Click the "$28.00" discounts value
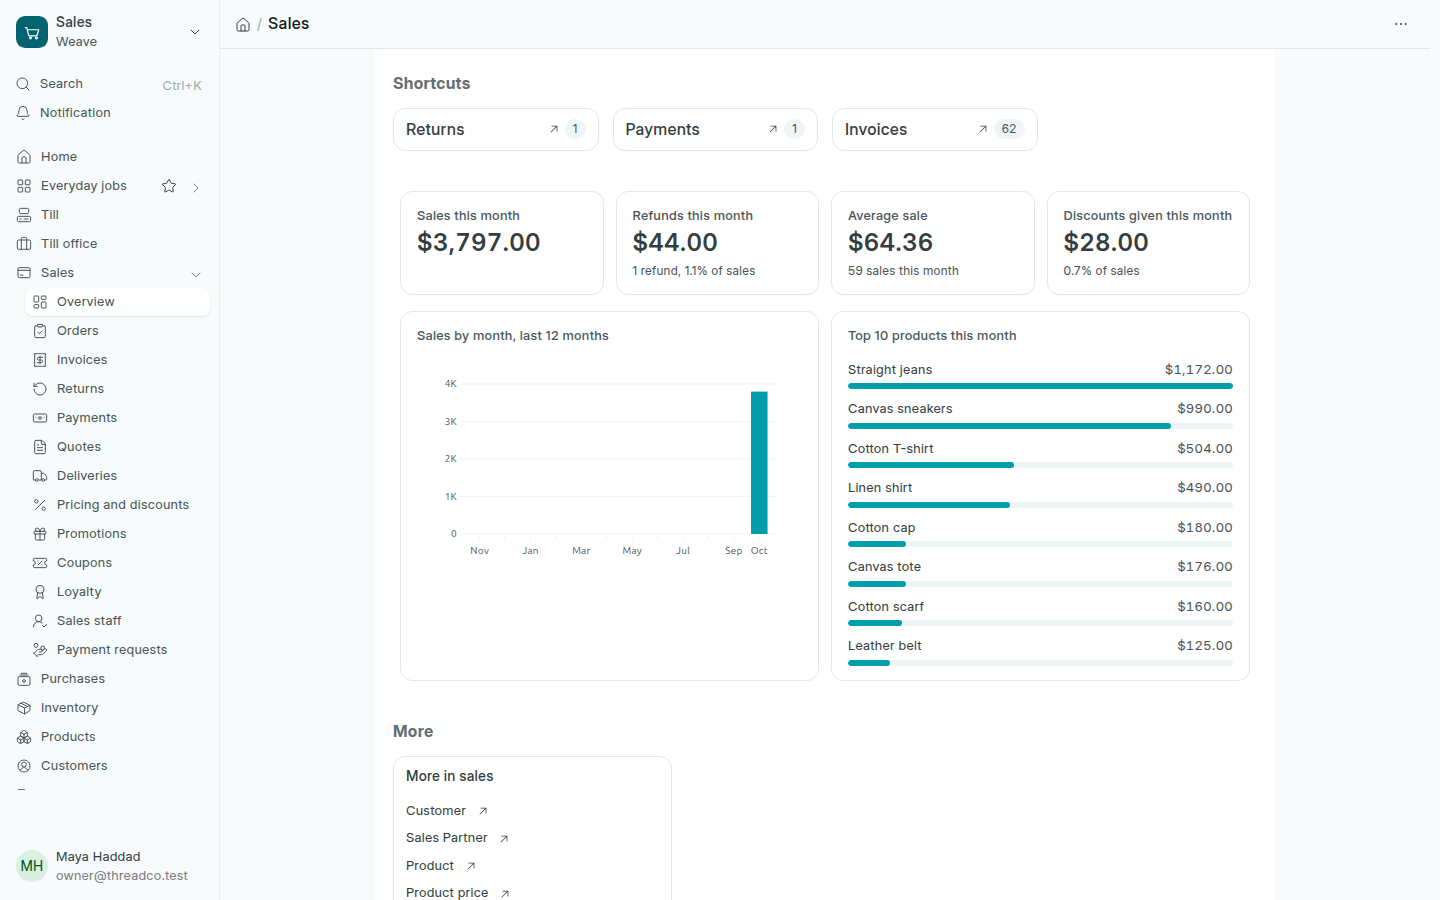Image resolution: width=1440 pixels, height=900 pixels. (x=1106, y=243)
